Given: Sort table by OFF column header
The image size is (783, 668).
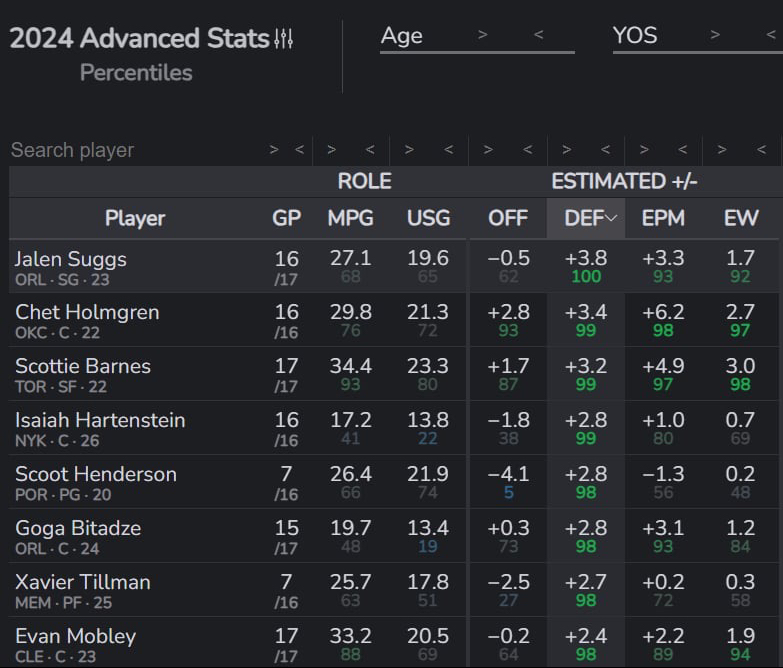Looking at the screenshot, I should 508,218.
